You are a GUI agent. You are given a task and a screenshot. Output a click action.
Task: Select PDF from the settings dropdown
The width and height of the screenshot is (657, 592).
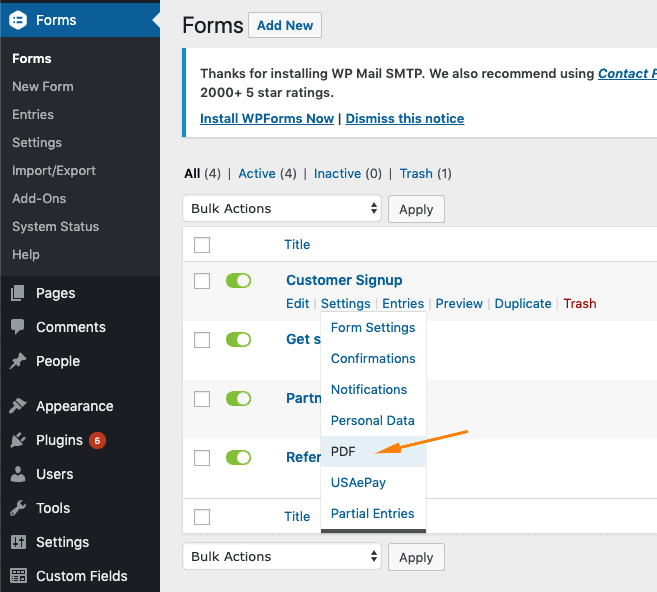(373, 452)
